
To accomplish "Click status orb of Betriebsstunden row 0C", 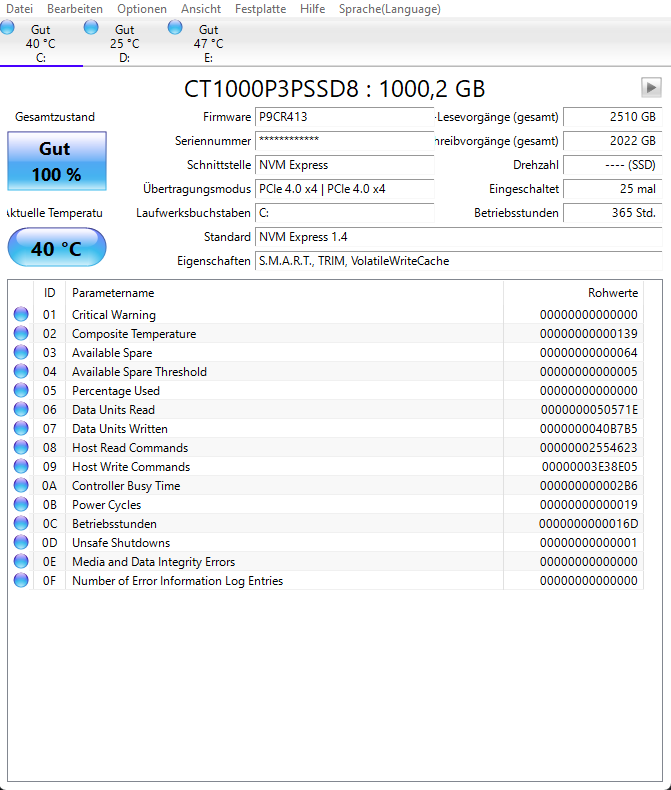I will 21,523.
